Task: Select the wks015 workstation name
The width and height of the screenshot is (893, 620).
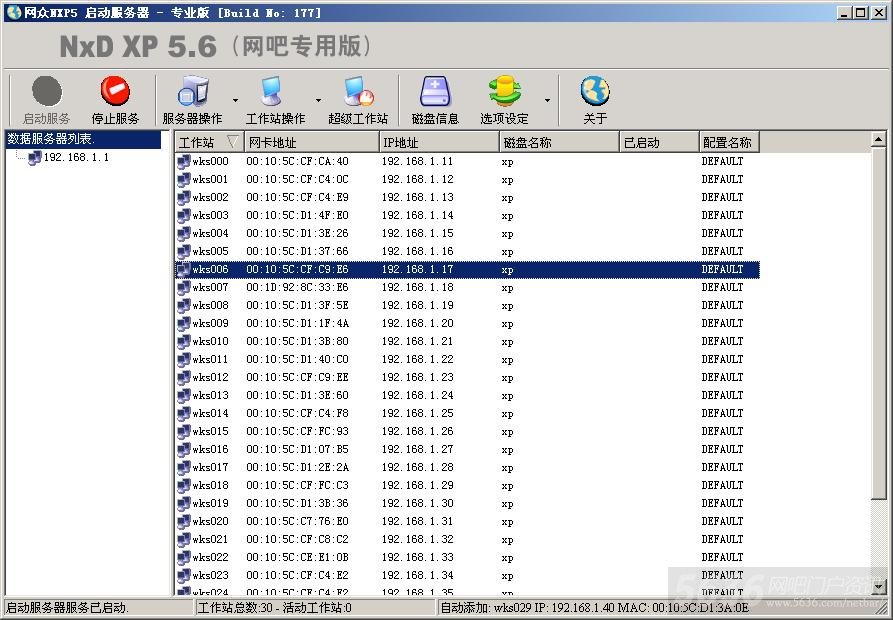Action: pyautogui.click(x=210, y=432)
